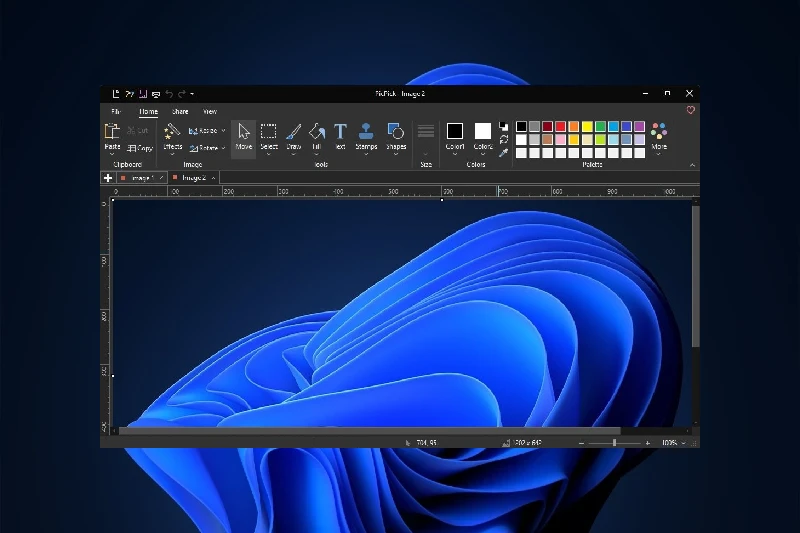The image size is (800, 533).
Task: Switch to the View ribbon tab
Action: pos(210,111)
